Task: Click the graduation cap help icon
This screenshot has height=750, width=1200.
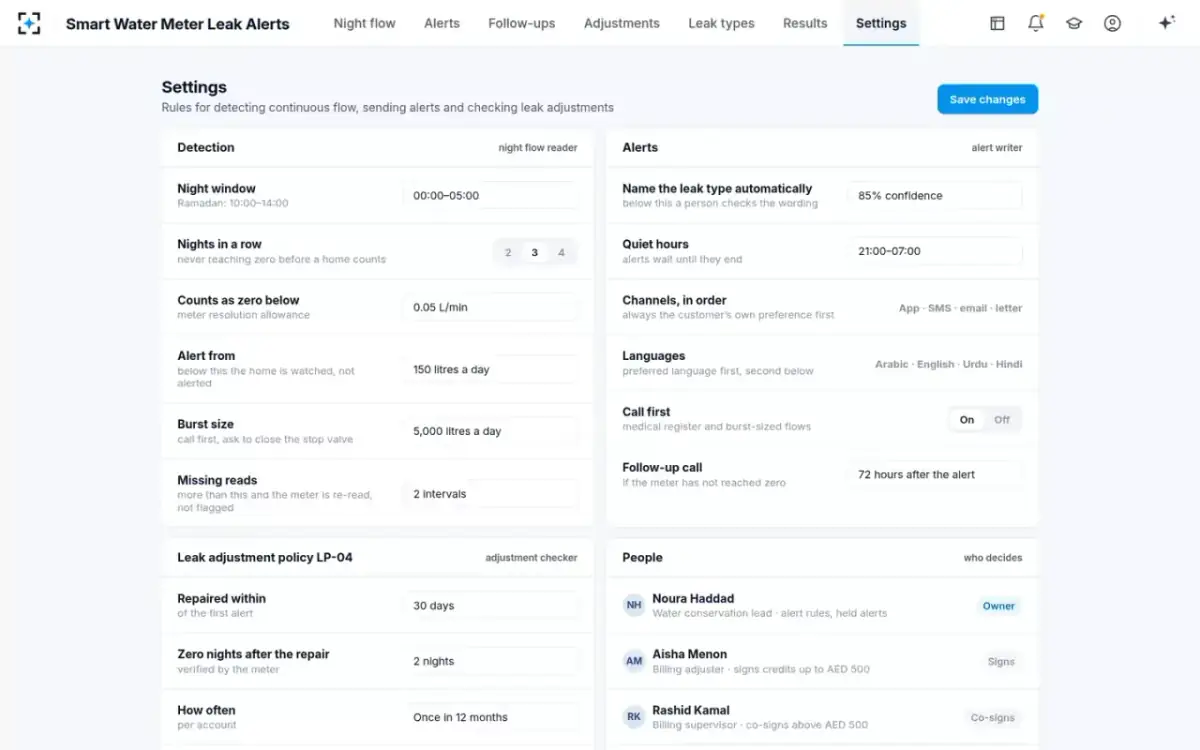Action: click(x=1074, y=23)
